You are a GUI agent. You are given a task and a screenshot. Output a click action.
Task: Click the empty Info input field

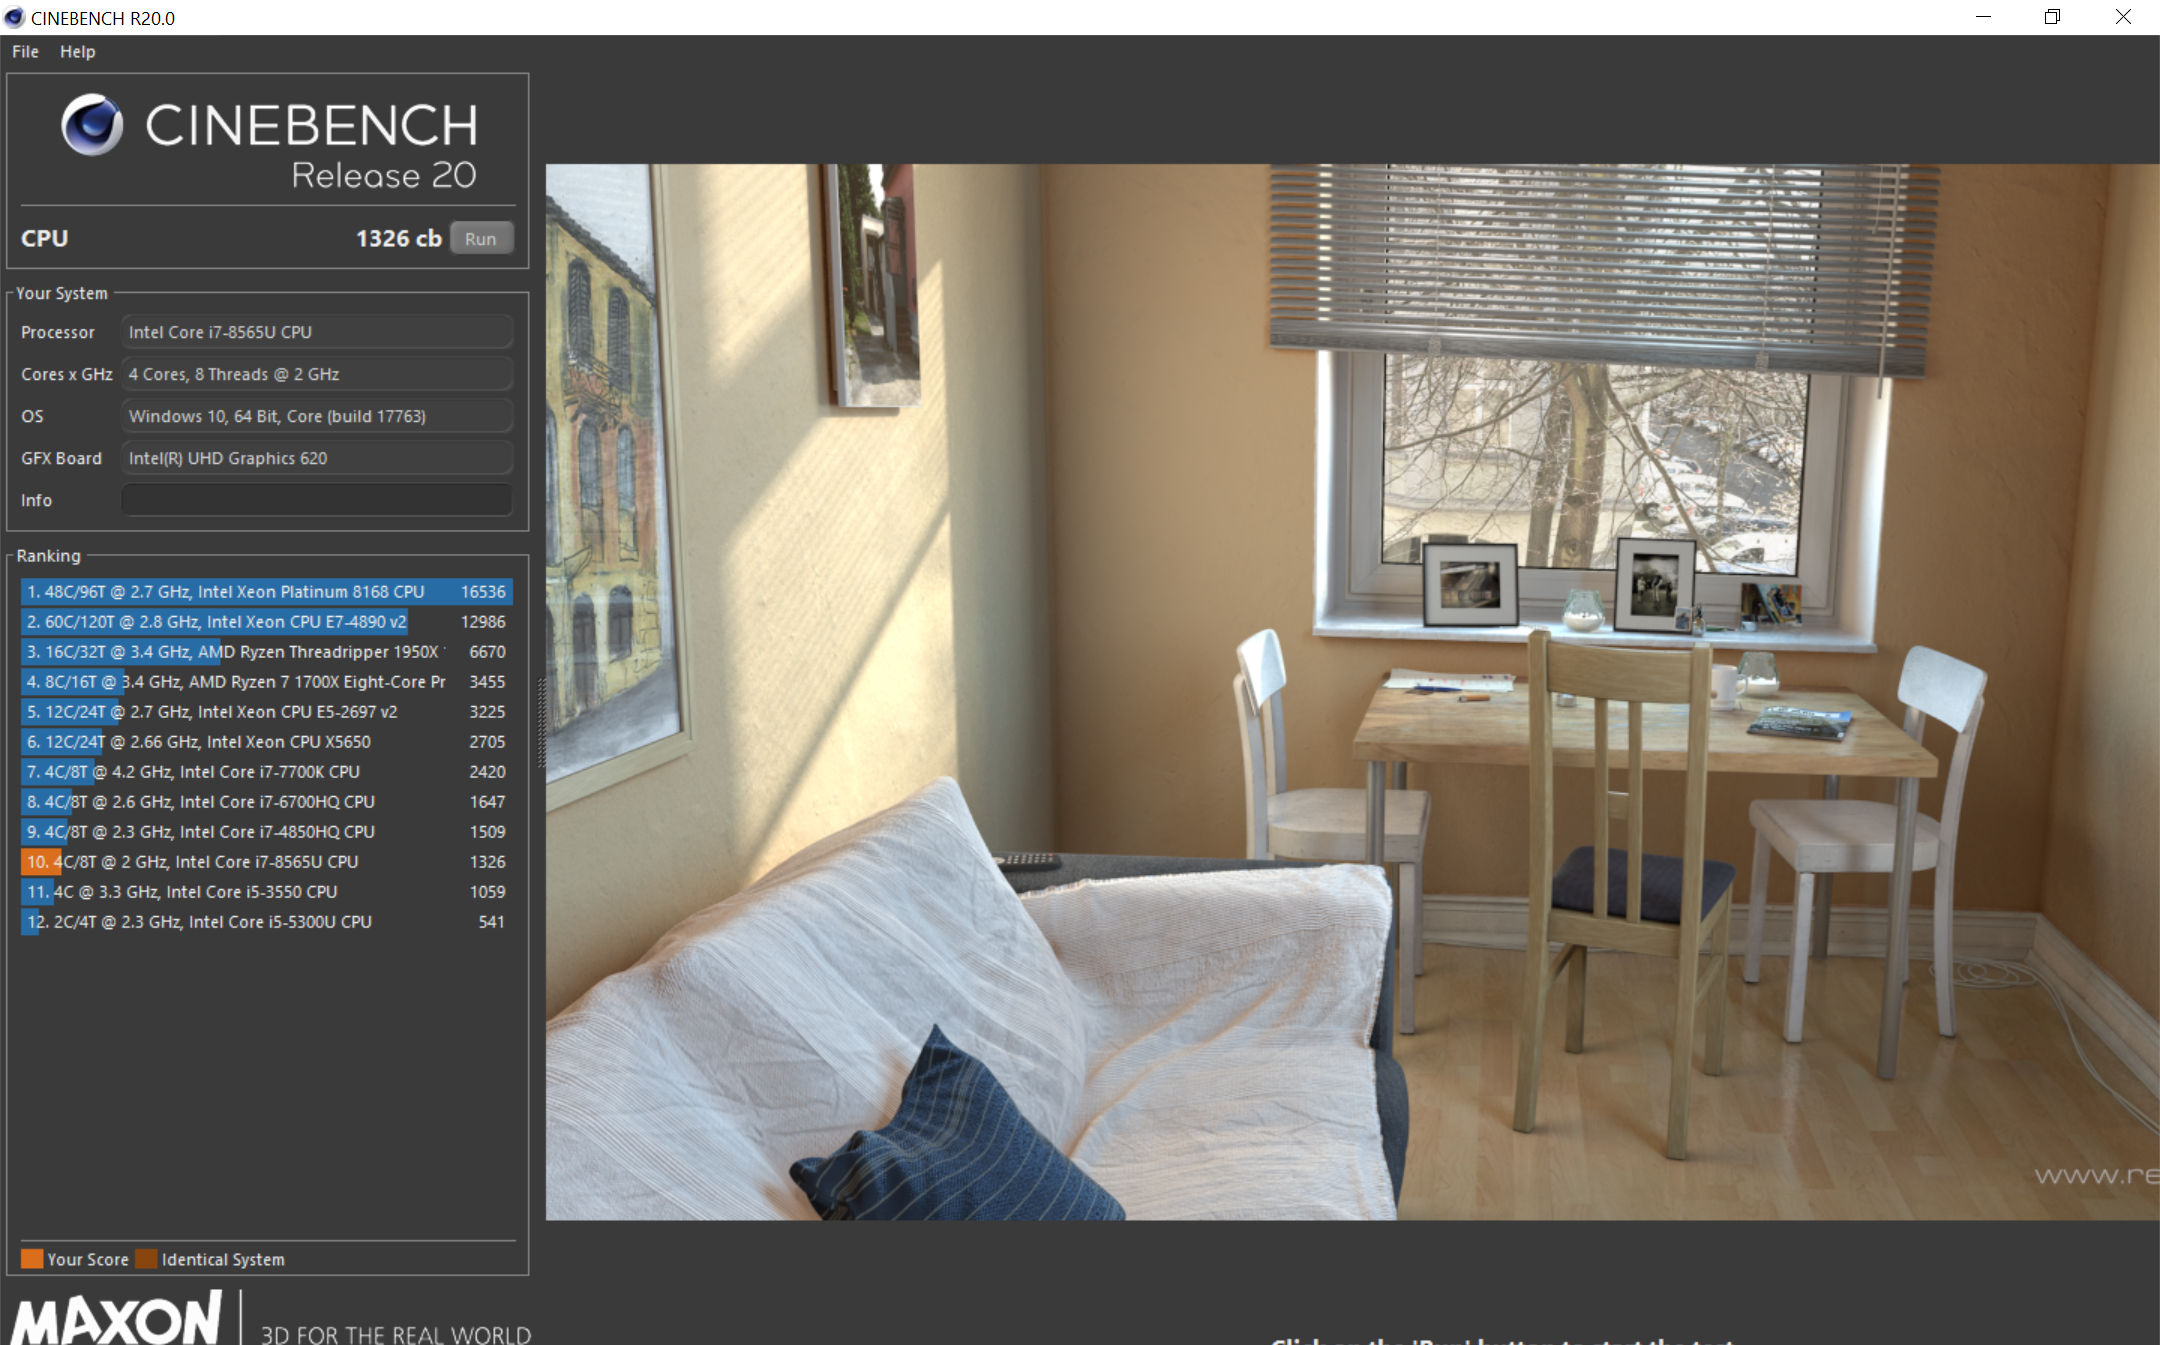(x=316, y=500)
